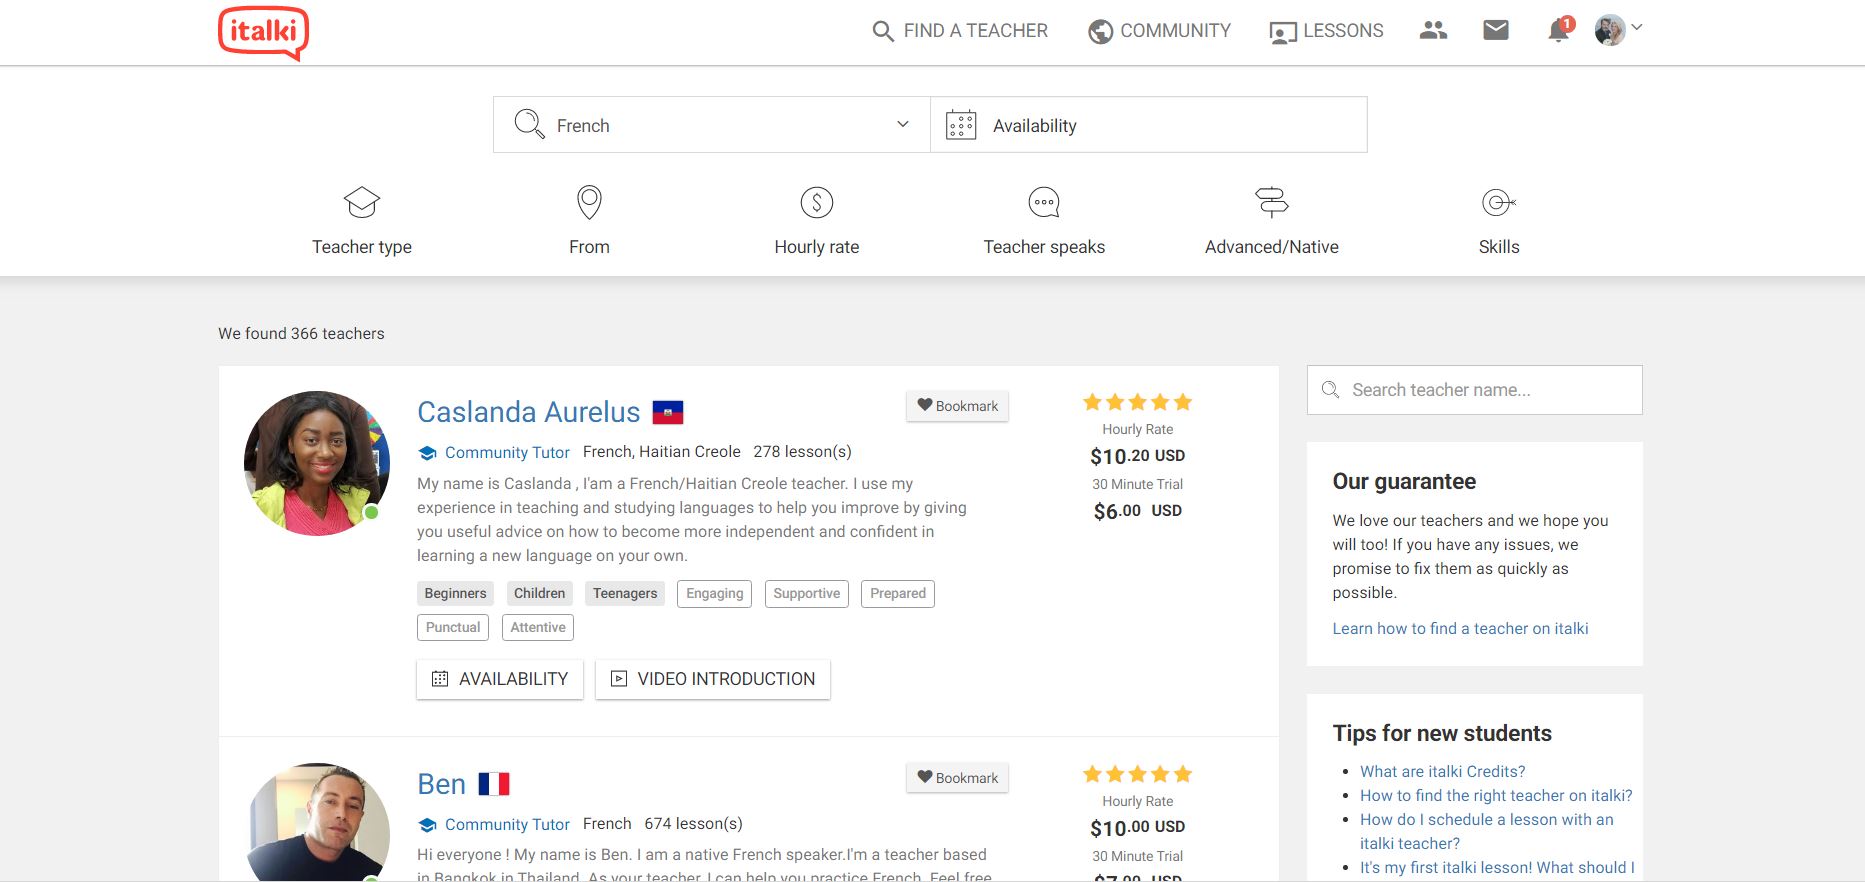Open 'Learn how to find a teacher' link
This screenshot has height=882, width=1865.
coord(1460,628)
